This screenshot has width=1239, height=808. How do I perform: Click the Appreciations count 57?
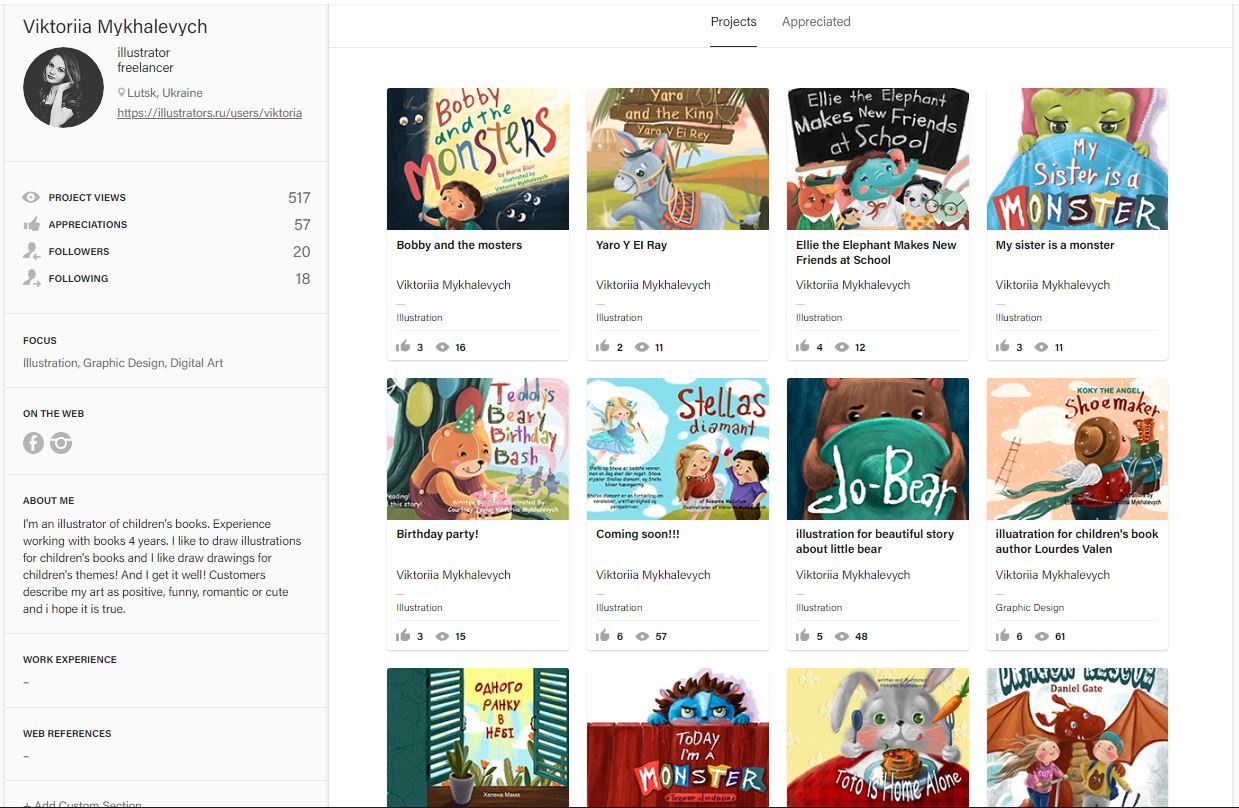pyautogui.click(x=302, y=225)
